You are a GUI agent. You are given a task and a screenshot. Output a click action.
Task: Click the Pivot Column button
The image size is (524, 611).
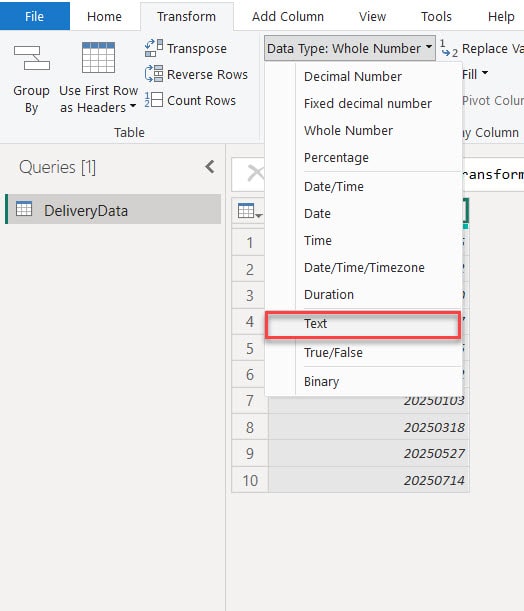pos(493,101)
